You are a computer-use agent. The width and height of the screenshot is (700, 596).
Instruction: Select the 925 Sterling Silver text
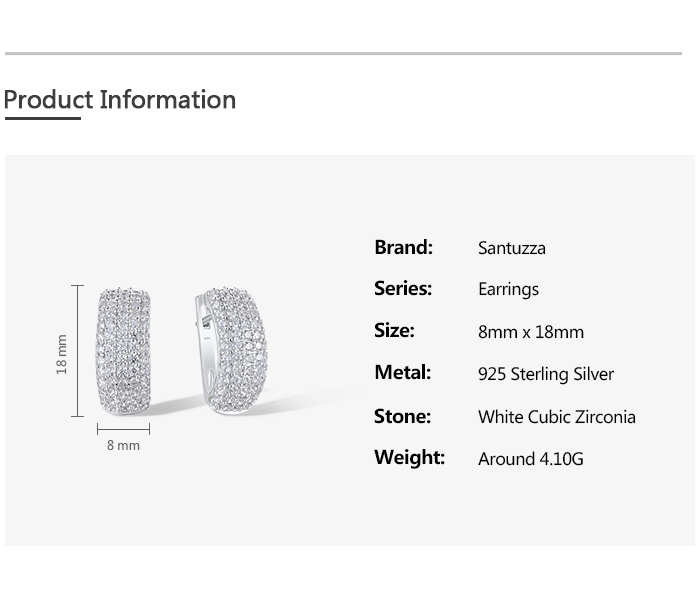click(545, 374)
